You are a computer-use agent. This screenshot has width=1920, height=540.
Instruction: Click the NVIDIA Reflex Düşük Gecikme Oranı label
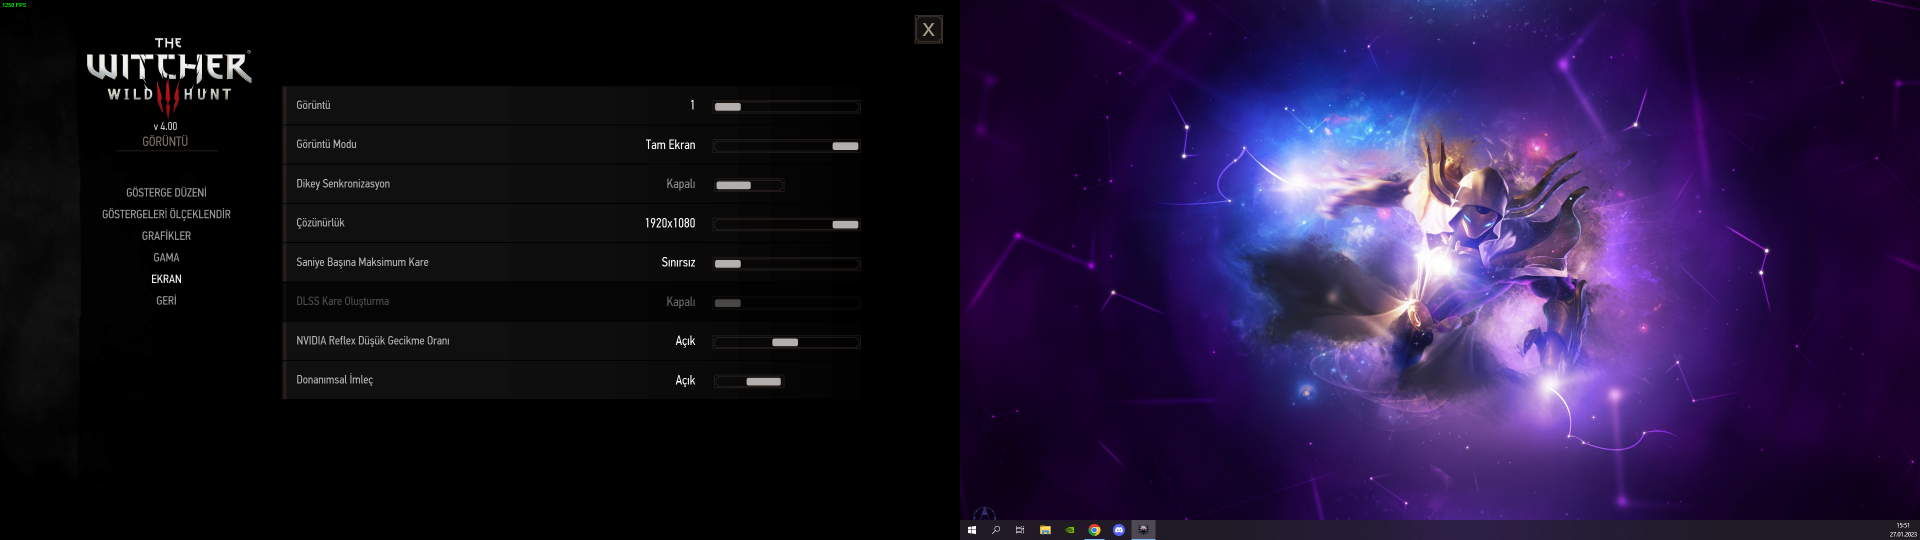[x=373, y=341]
